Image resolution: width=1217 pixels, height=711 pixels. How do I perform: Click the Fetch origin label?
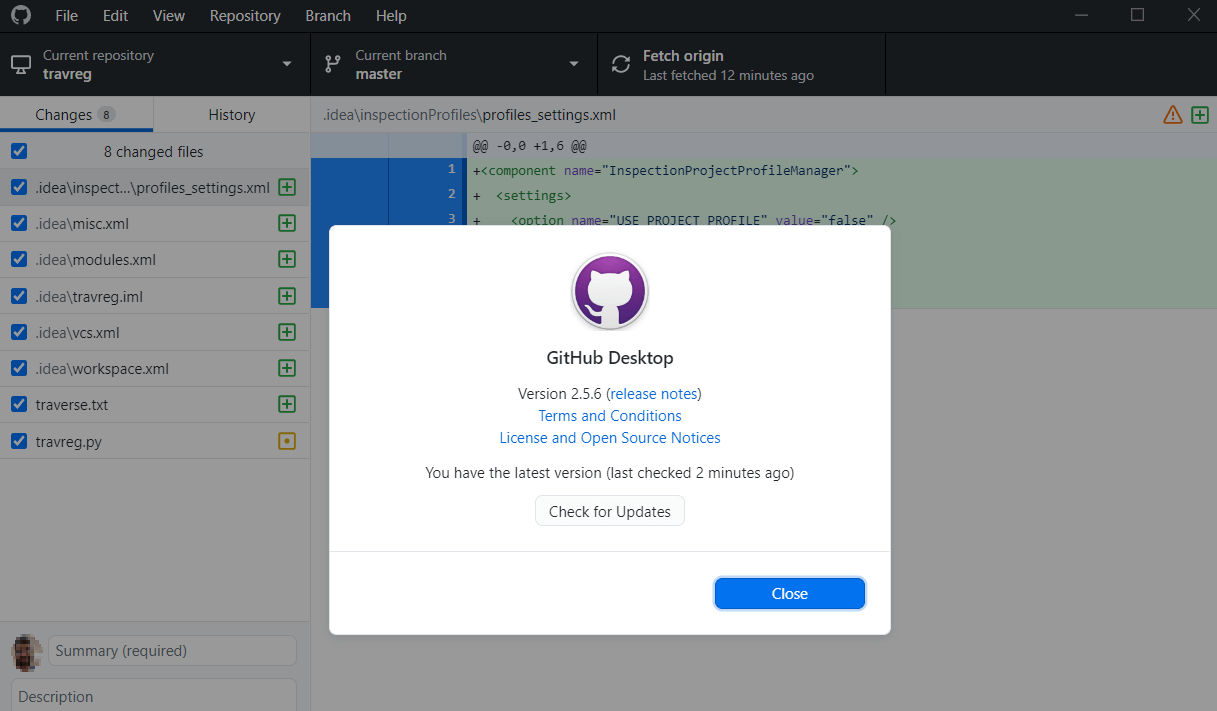point(683,56)
